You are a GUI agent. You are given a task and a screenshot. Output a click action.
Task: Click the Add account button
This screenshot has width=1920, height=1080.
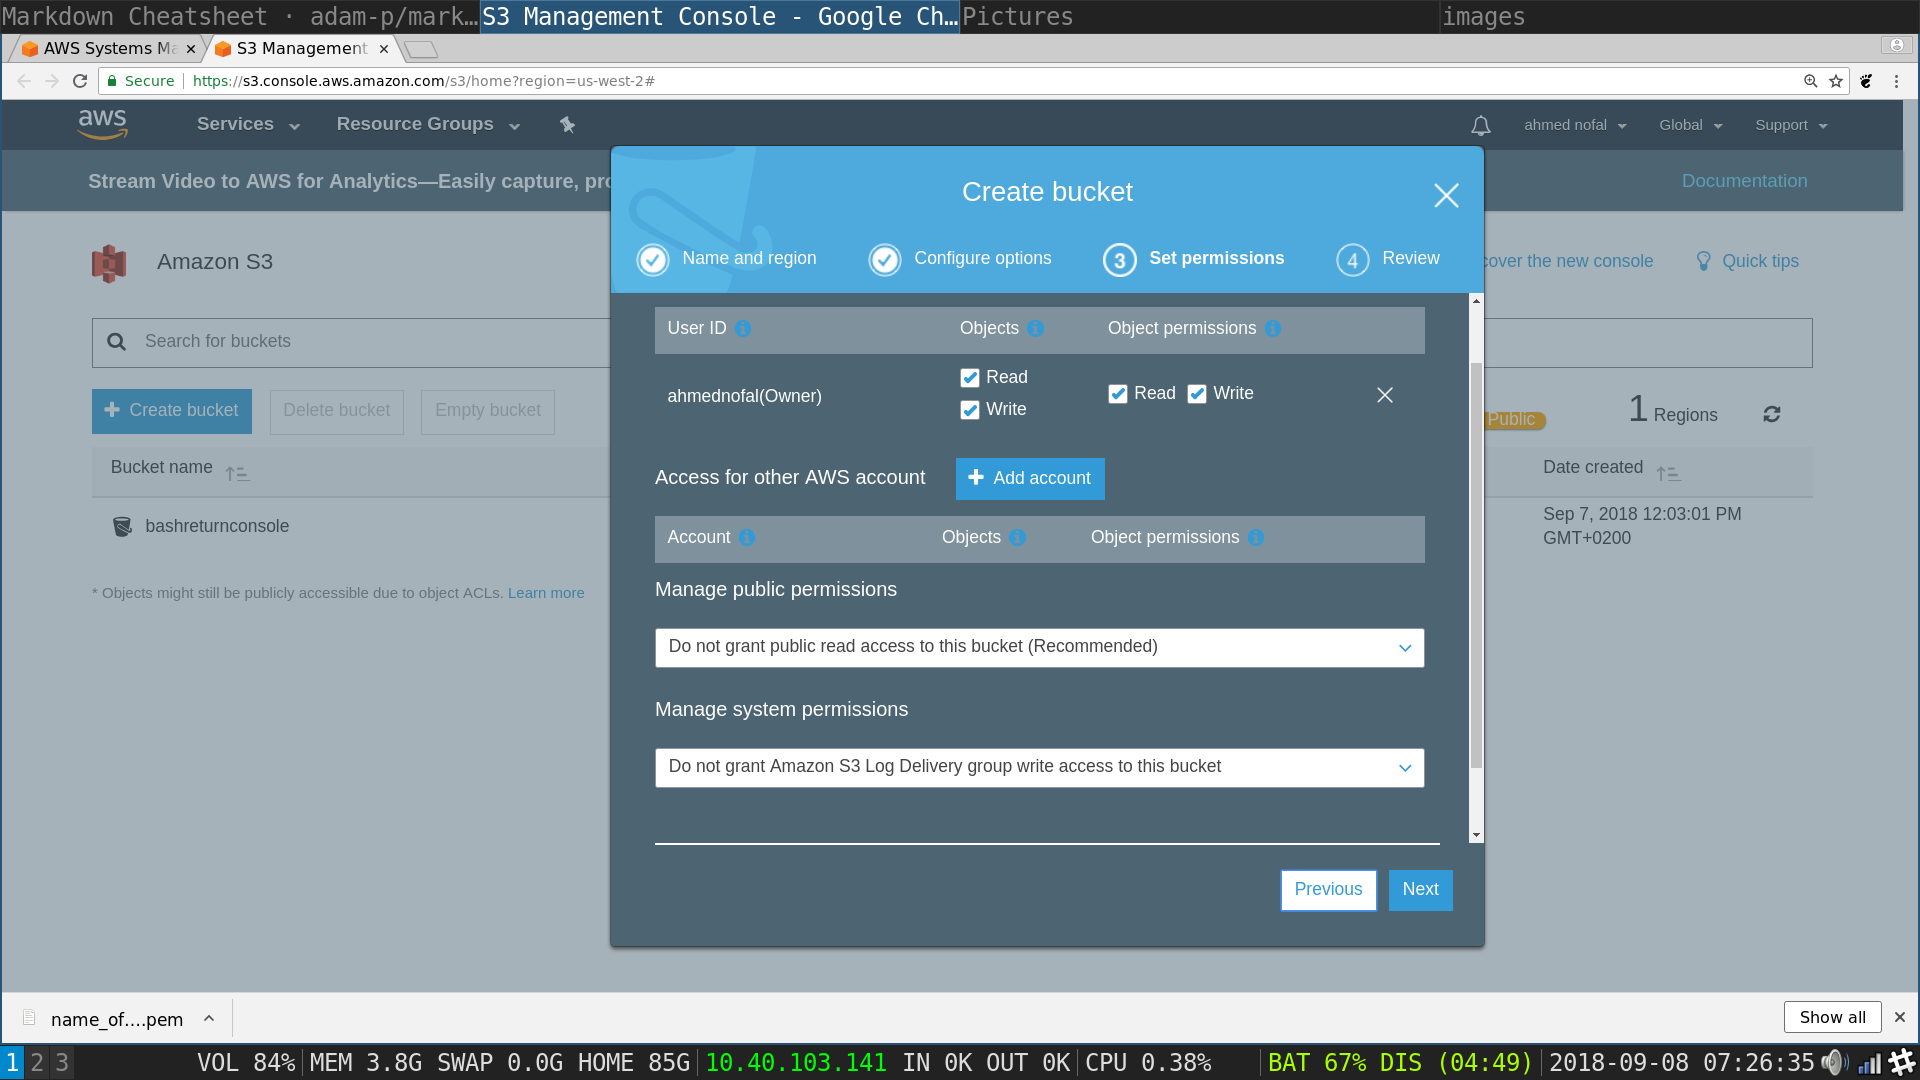[x=1029, y=478]
